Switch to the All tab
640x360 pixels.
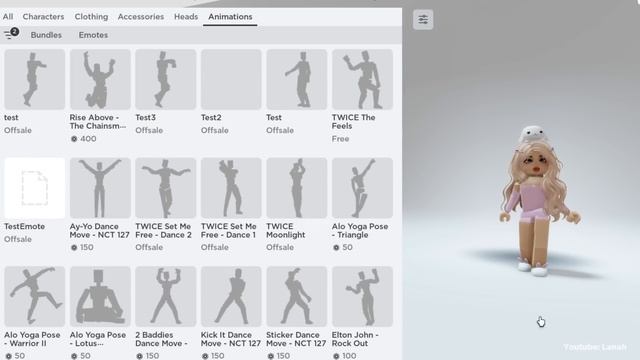tap(8, 17)
